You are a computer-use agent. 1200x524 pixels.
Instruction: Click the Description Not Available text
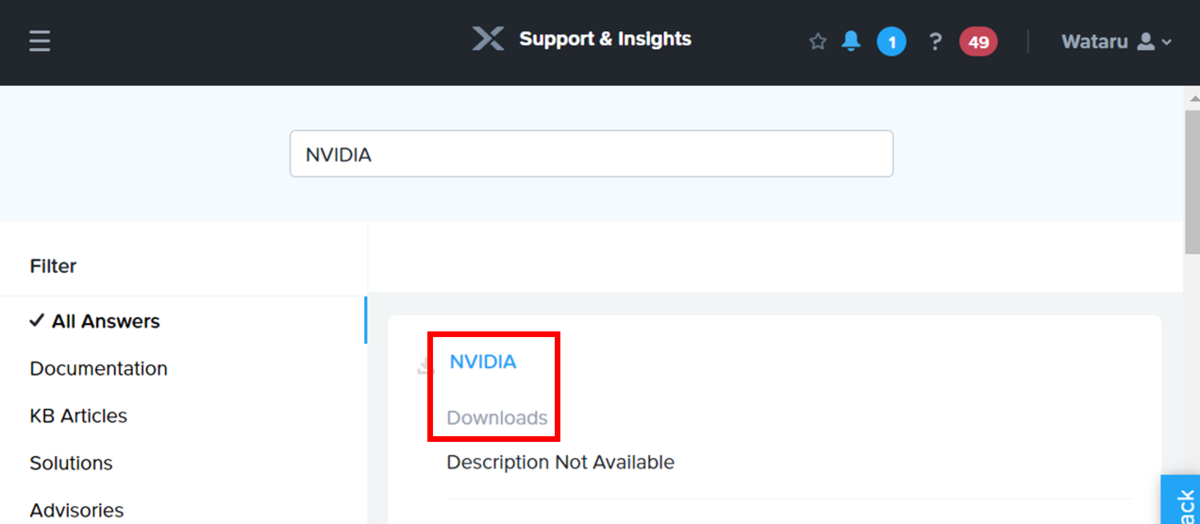pyautogui.click(x=560, y=462)
